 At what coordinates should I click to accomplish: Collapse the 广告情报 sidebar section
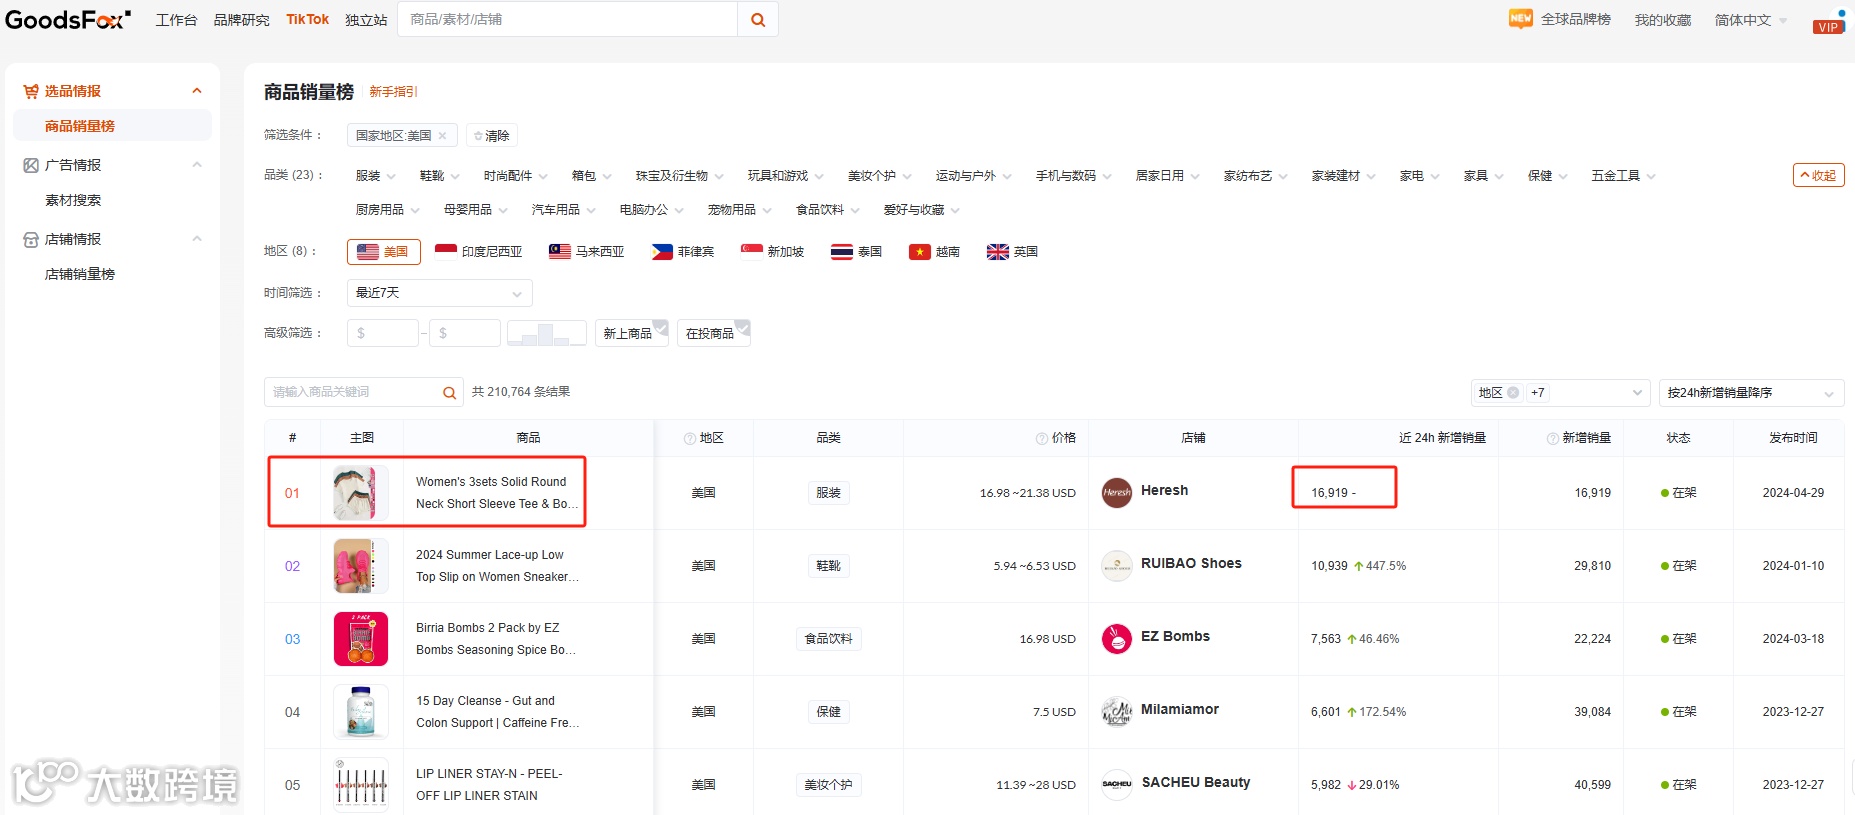pos(197,165)
